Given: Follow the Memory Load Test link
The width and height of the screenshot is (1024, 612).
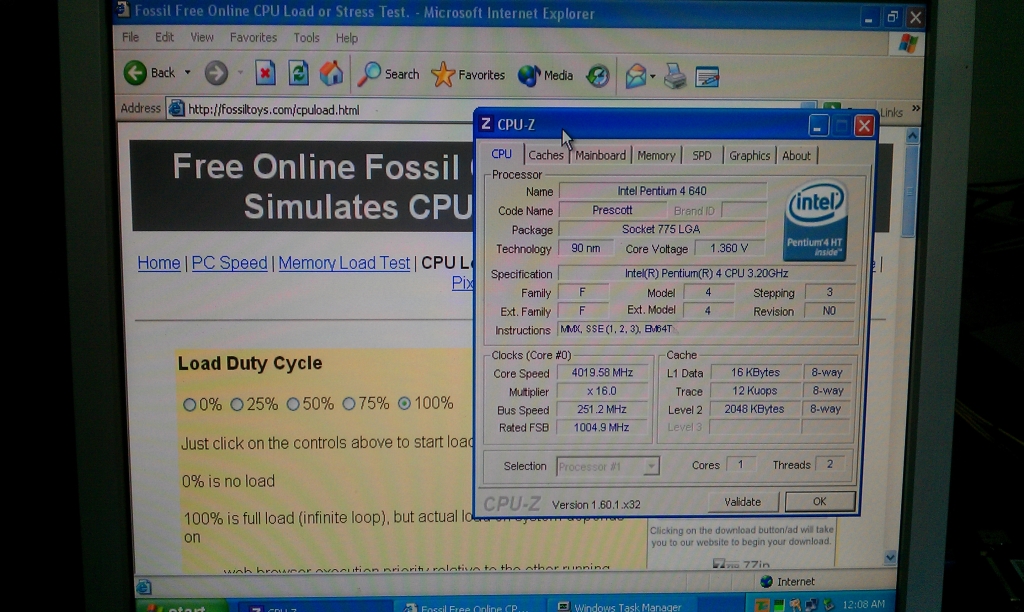Looking at the screenshot, I should [x=344, y=263].
